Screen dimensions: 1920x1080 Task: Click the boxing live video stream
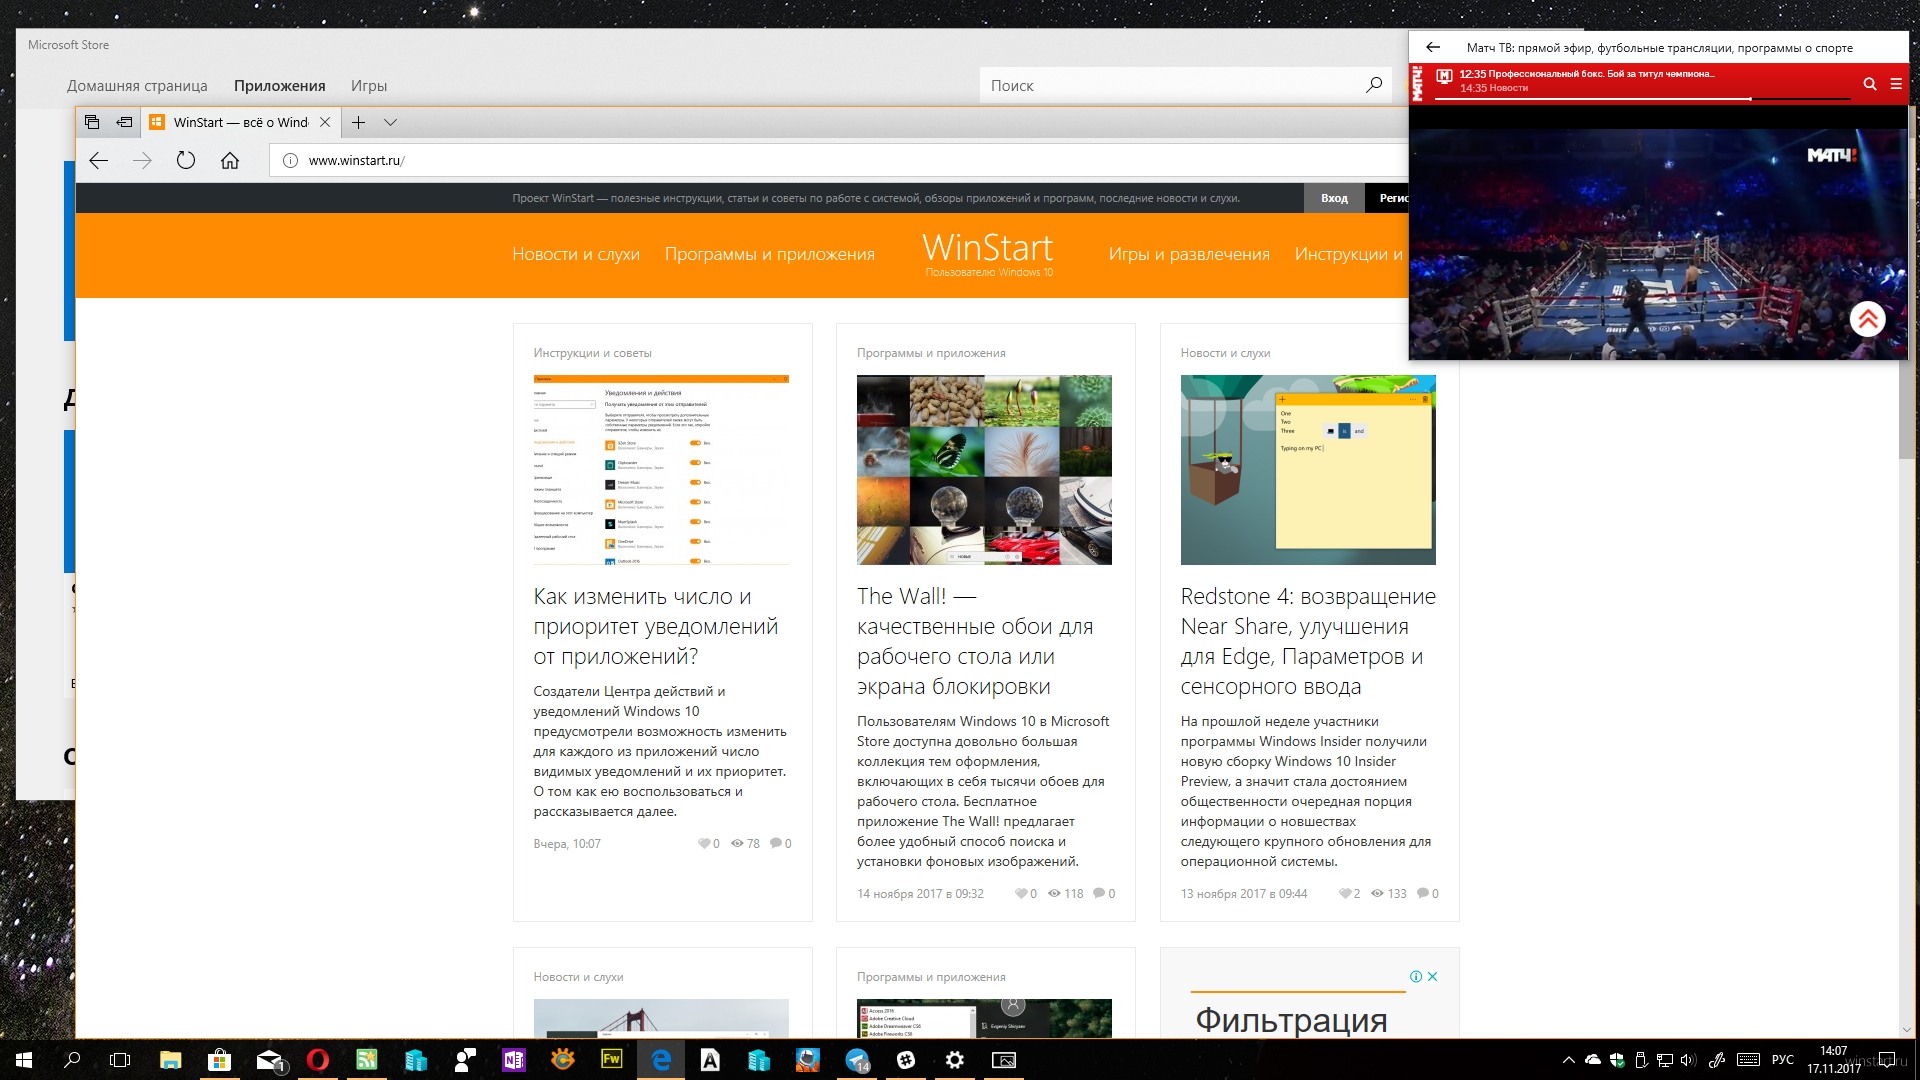pyautogui.click(x=1658, y=244)
